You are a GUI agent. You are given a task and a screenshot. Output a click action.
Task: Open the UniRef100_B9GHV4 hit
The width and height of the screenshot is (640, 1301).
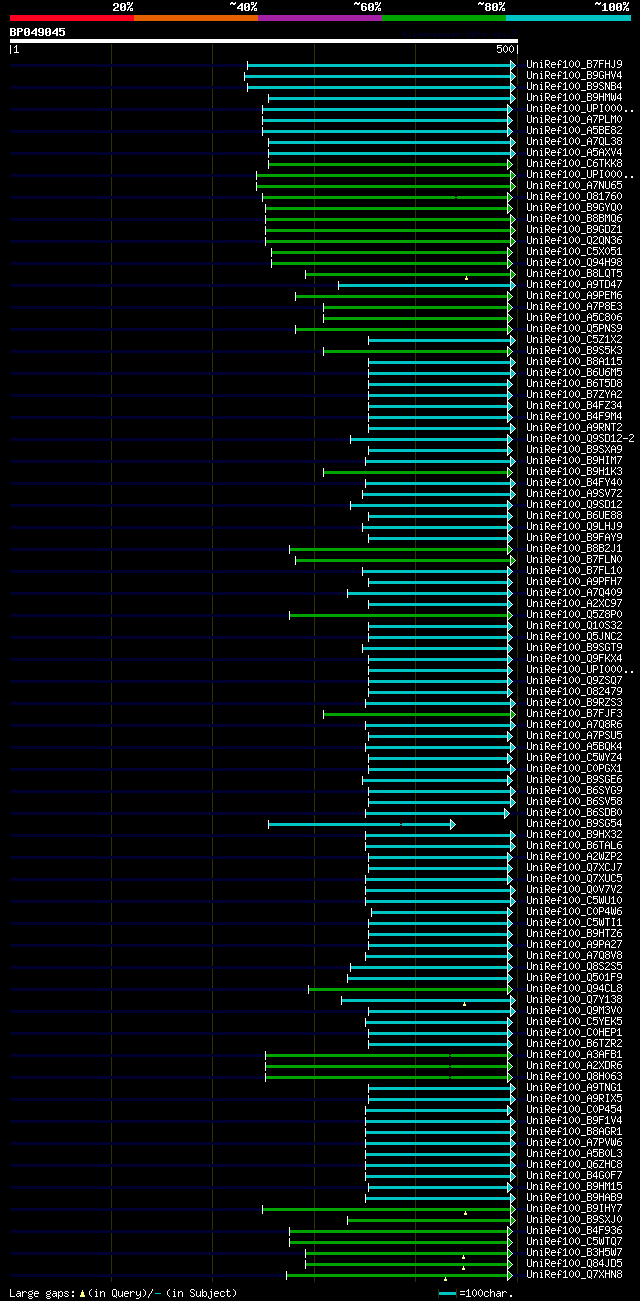574,75
